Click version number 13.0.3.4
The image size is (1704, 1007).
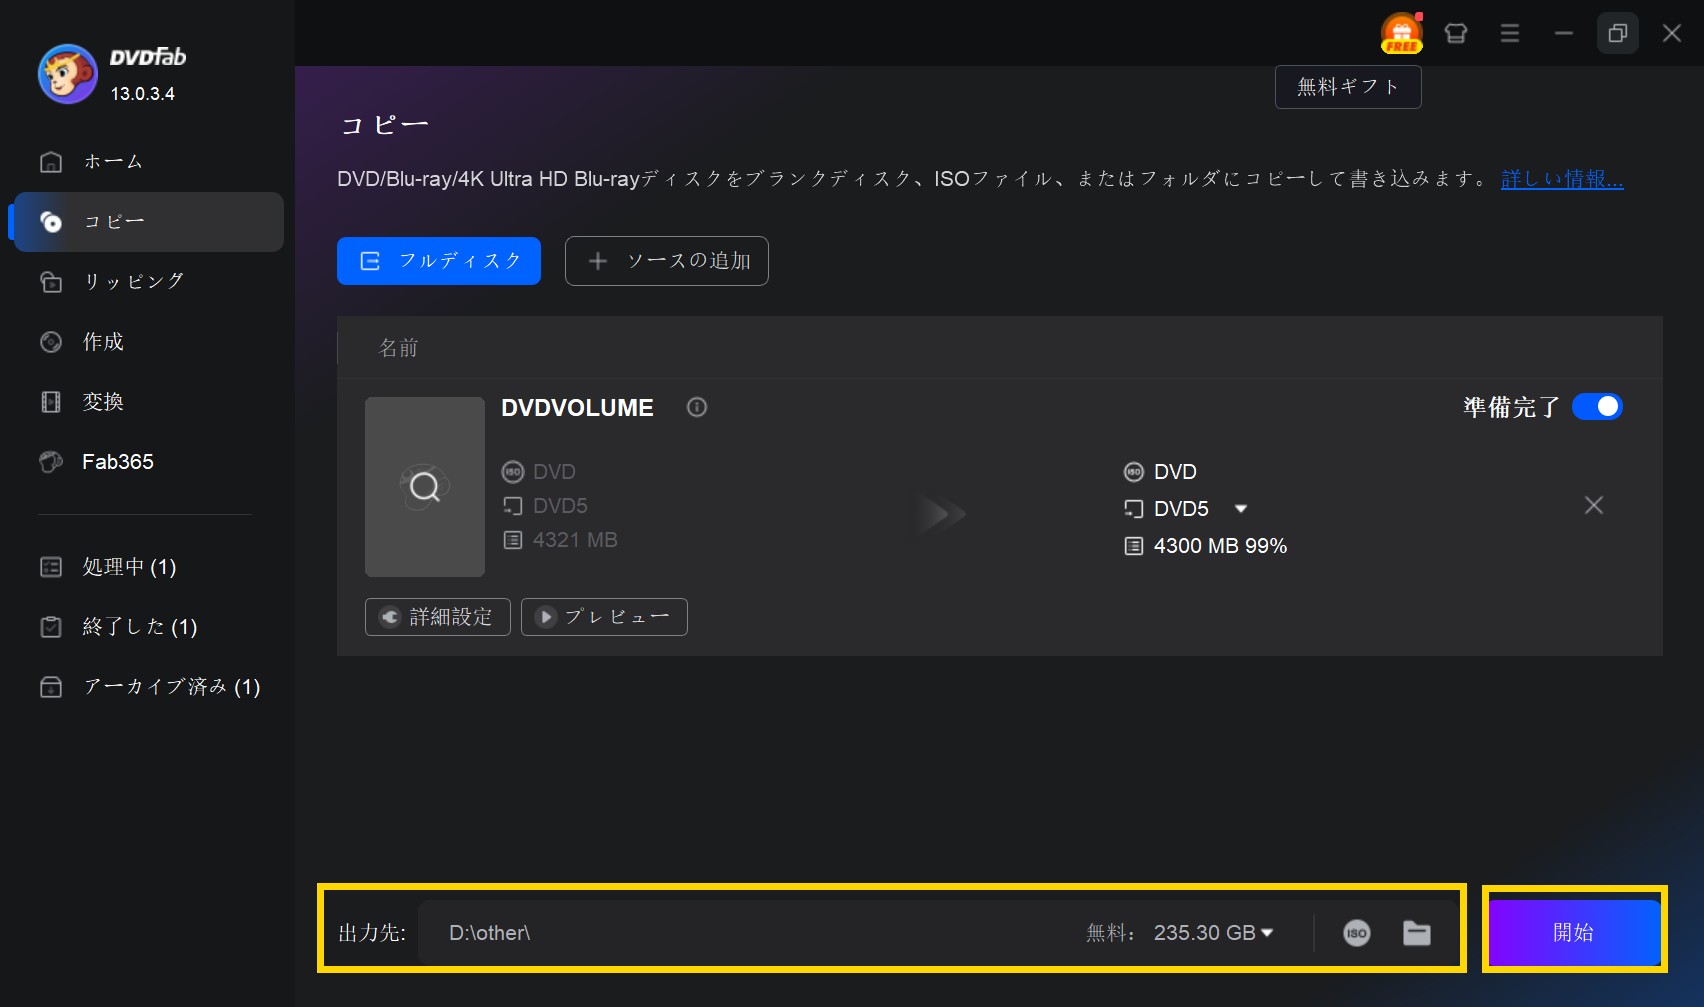tap(142, 94)
